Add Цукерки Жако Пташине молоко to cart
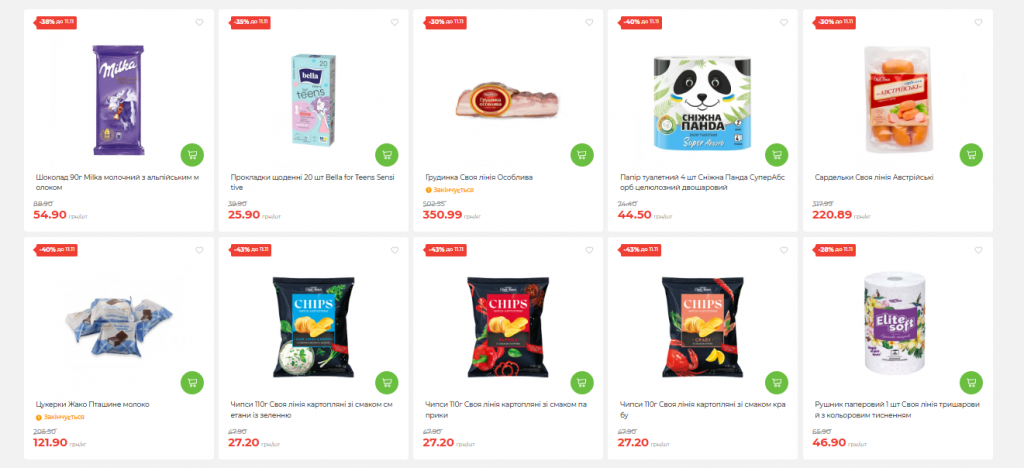This screenshot has width=1024, height=468. coord(192,382)
